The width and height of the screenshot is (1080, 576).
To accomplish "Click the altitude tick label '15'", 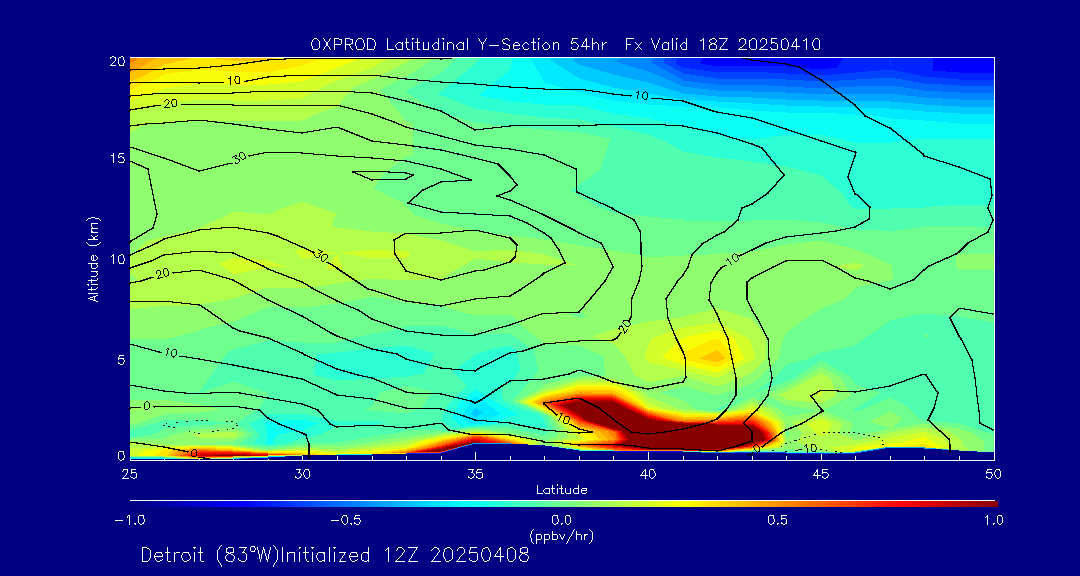I will coord(117,159).
